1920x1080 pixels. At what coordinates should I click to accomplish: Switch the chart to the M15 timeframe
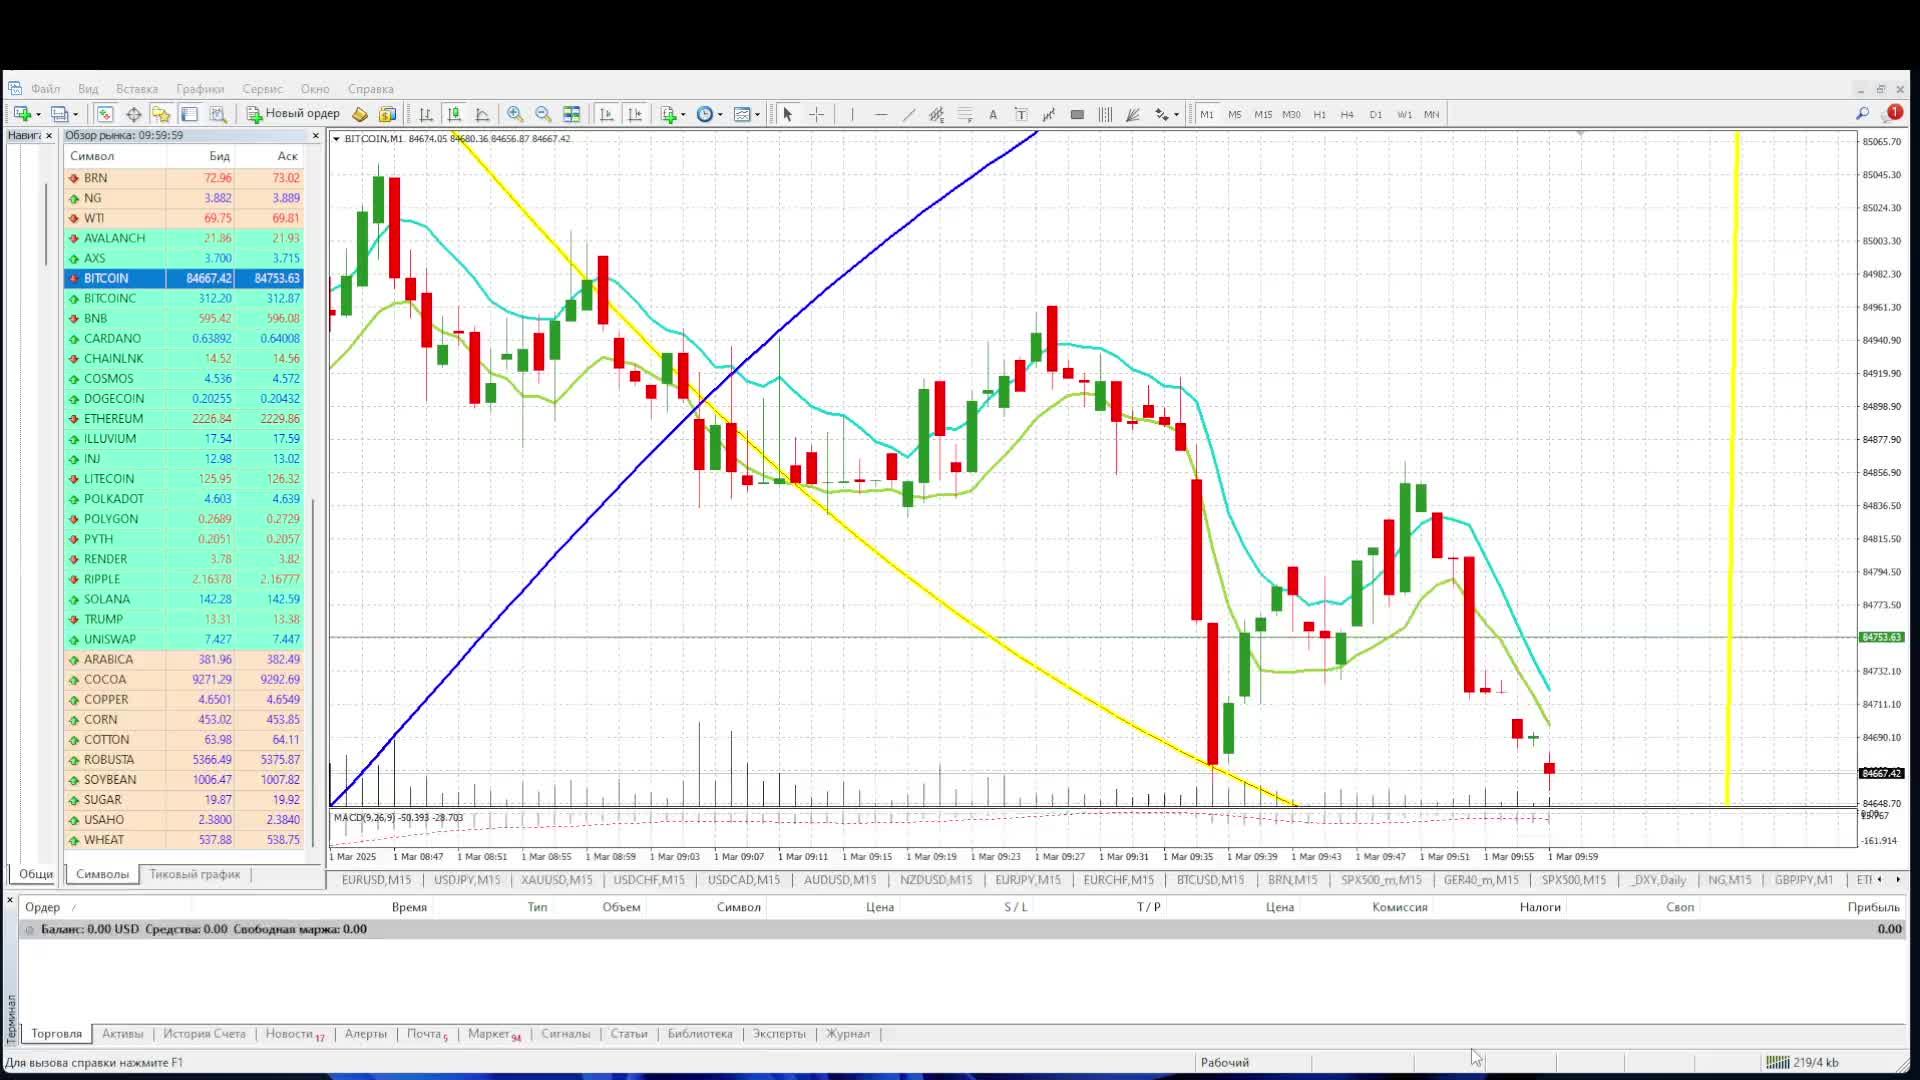(1263, 114)
